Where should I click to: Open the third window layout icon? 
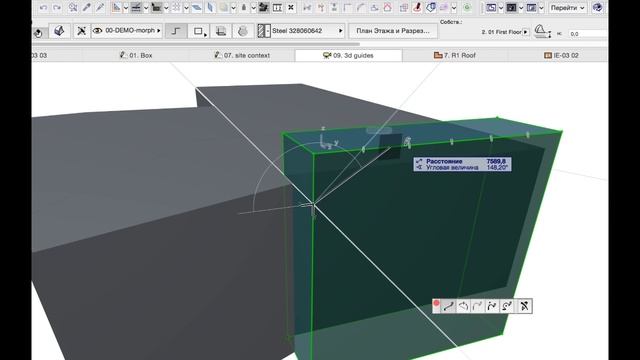click(531, 7)
